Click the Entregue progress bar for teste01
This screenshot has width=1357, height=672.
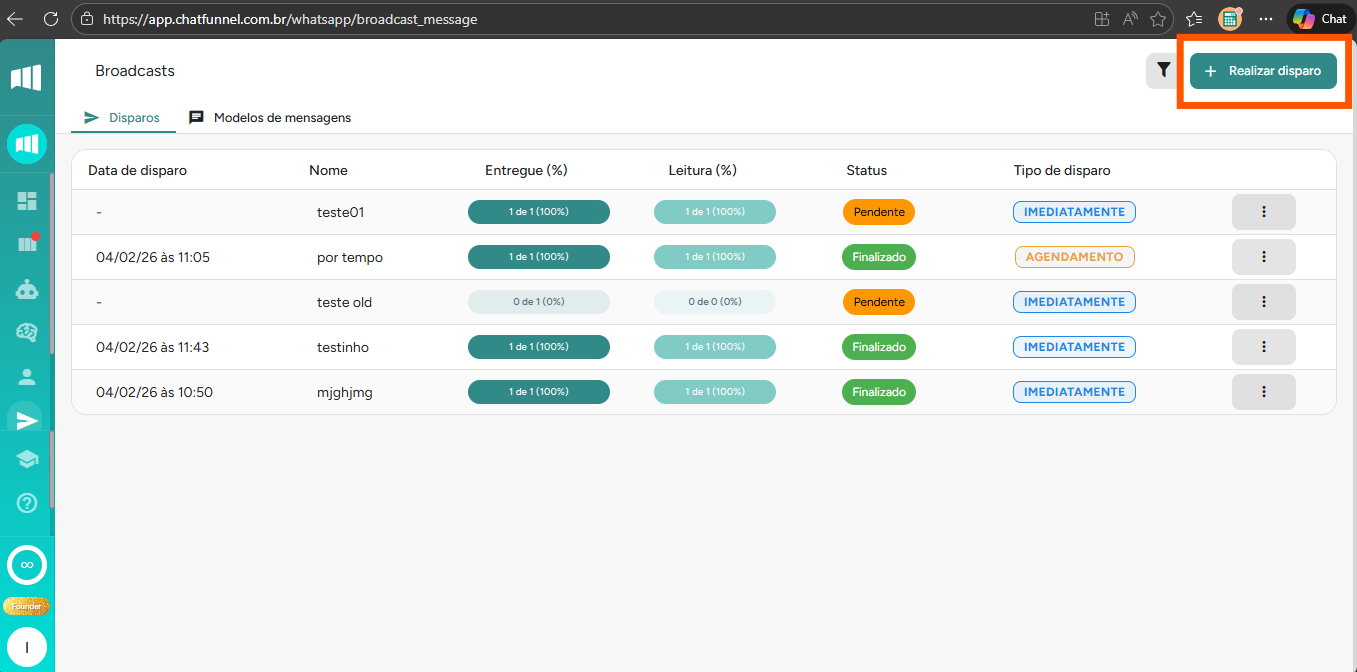539,212
